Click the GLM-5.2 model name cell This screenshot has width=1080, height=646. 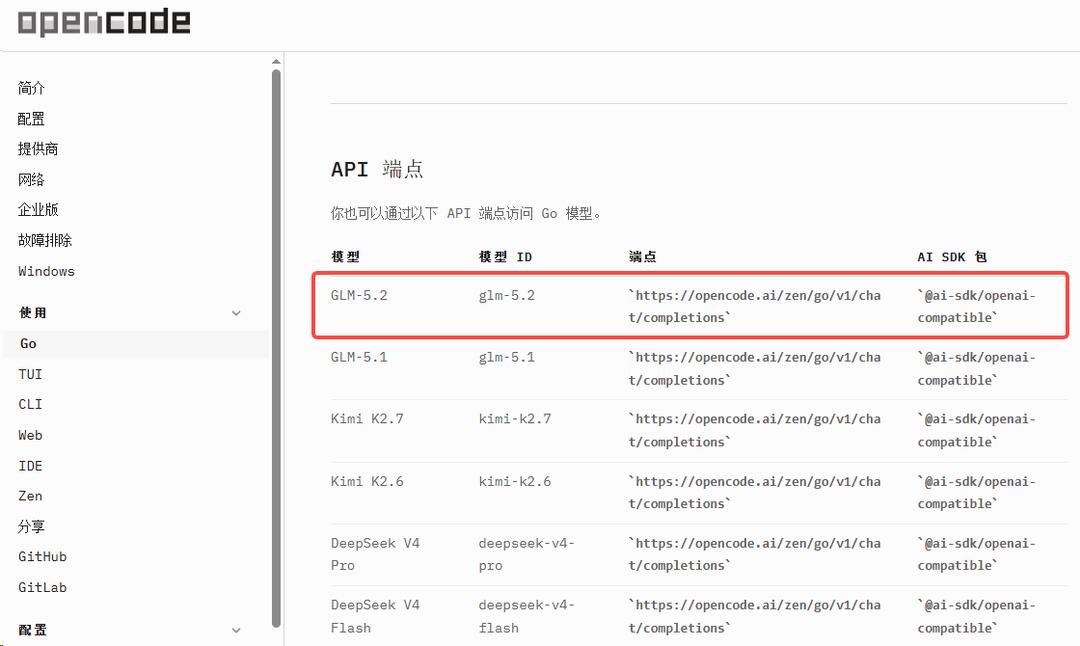(x=359, y=295)
